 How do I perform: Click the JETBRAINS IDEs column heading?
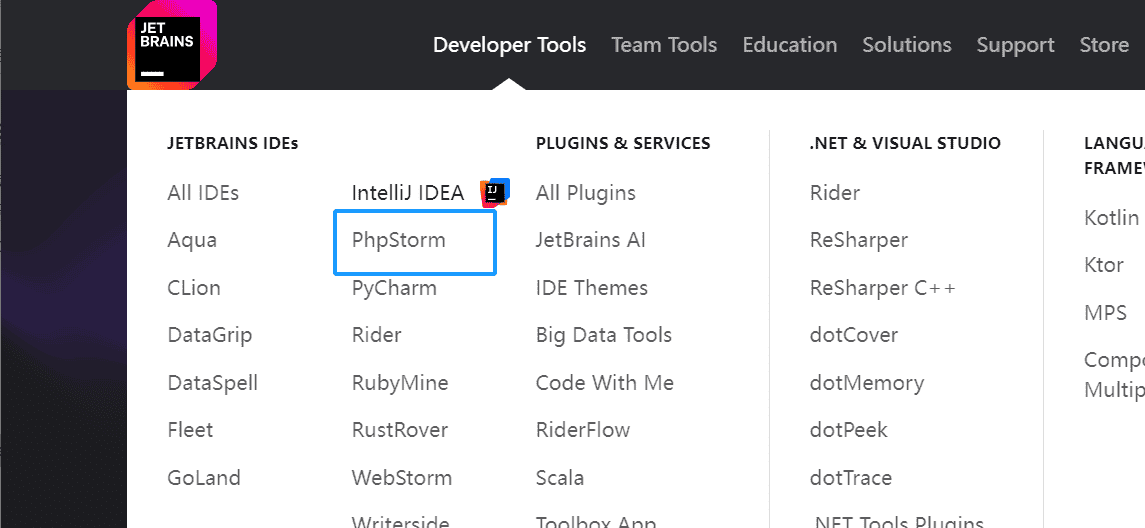[x=232, y=143]
